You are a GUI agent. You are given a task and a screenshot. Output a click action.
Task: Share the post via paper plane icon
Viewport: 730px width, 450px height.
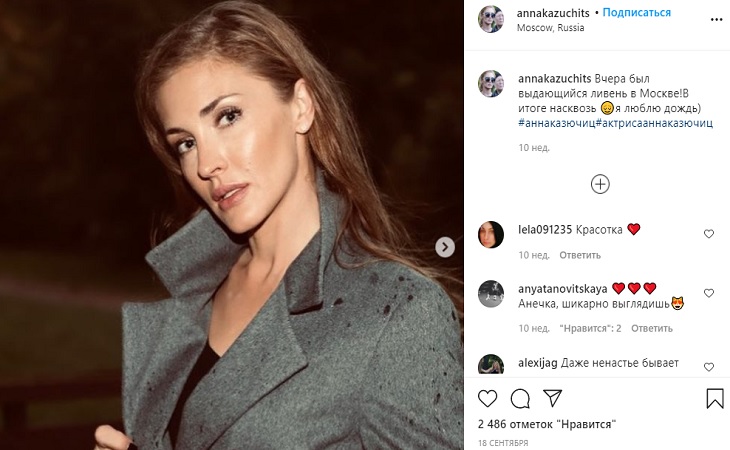coord(552,399)
